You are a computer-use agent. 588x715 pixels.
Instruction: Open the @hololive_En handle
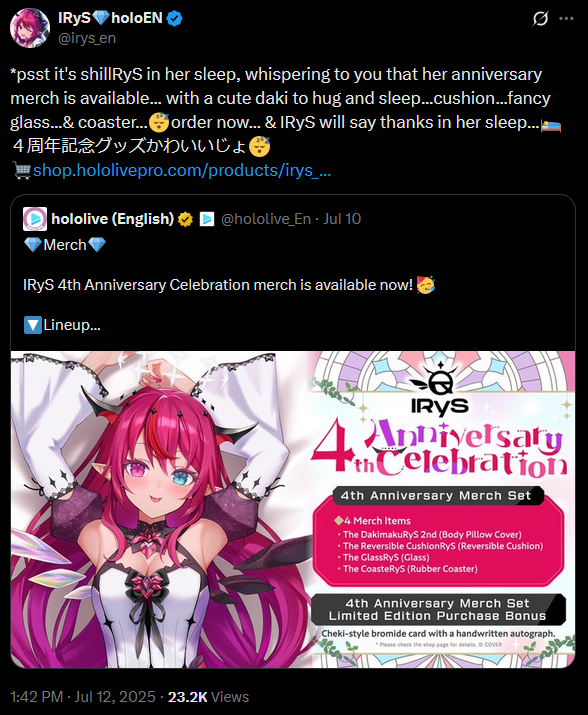pyautogui.click(x=265, y=219)
